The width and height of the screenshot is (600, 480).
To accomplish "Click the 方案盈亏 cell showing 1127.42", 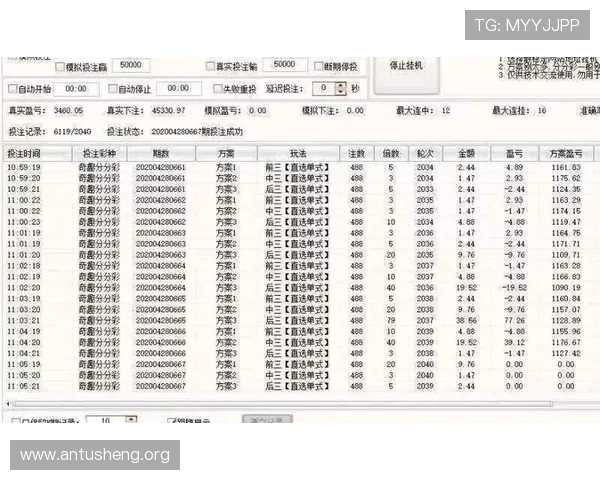I will pos(566,354).
